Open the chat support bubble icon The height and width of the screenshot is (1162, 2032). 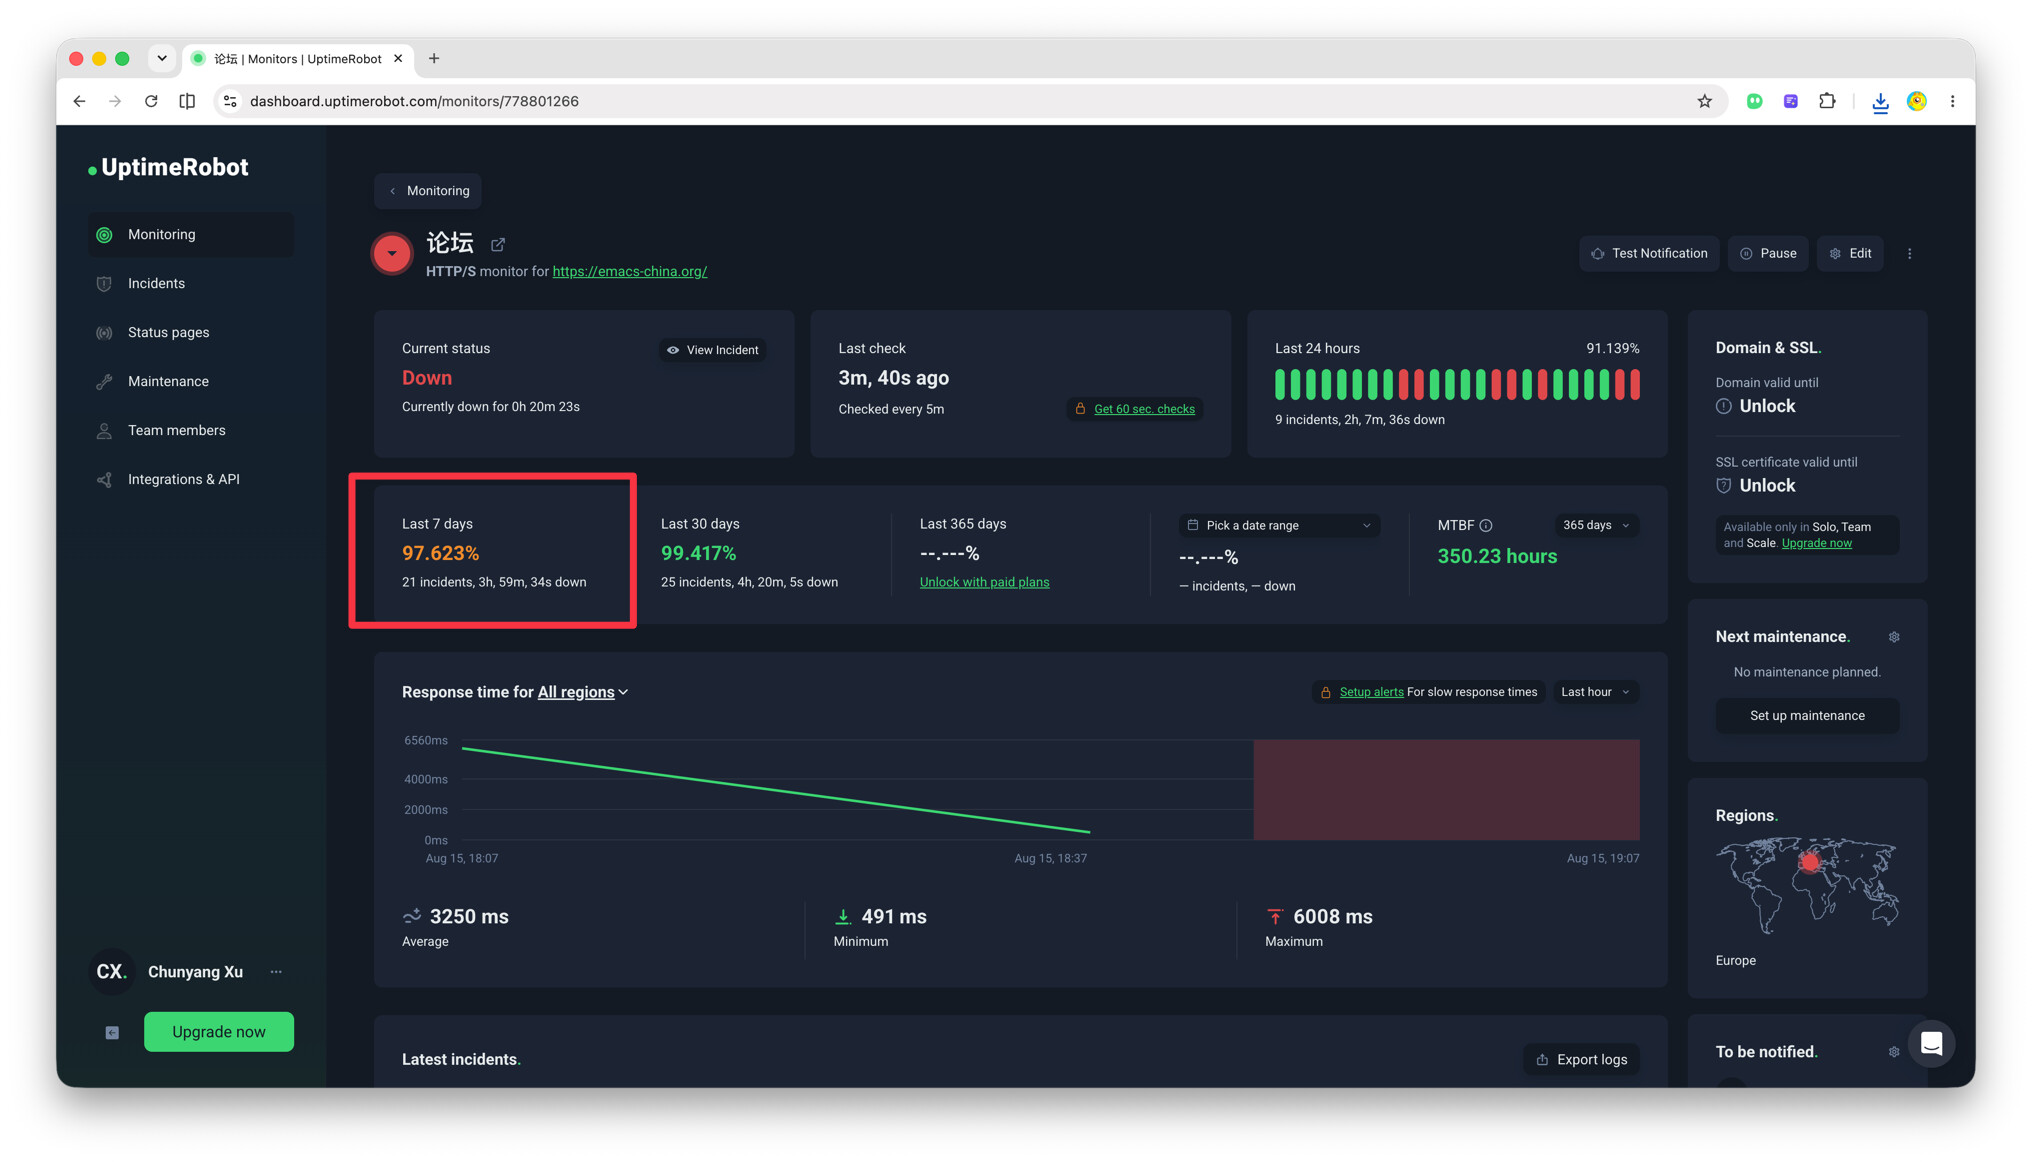tap(1932, 1044)
